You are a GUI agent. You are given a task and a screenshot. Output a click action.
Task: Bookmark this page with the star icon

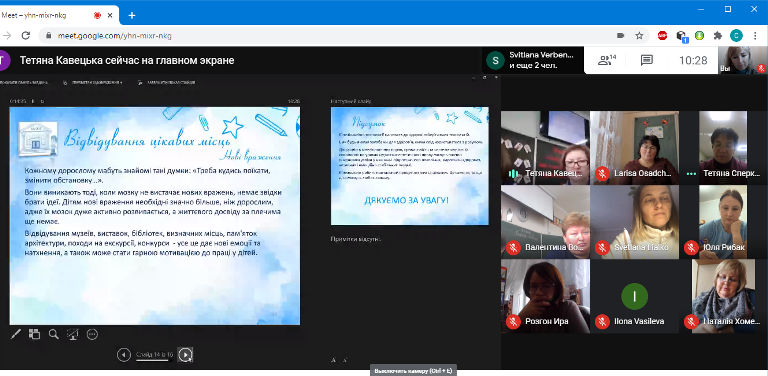pyautogui.click(x=639, y=35)
